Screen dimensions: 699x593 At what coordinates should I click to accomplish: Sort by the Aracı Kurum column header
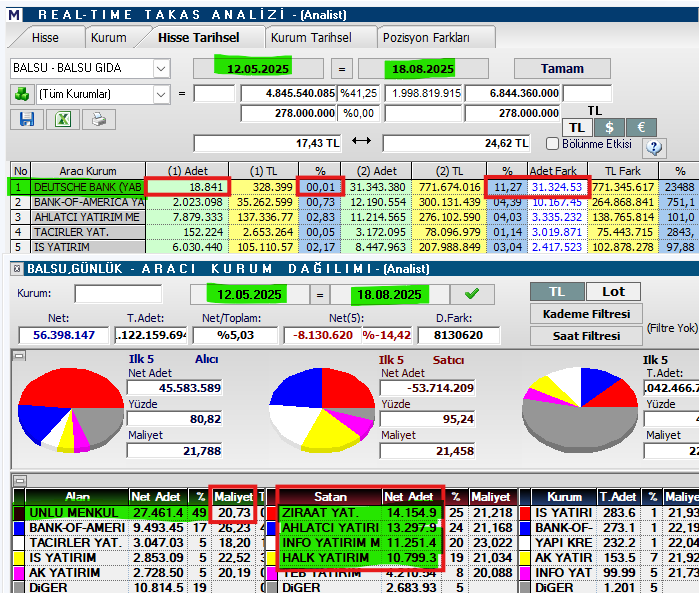click(88, 171)
